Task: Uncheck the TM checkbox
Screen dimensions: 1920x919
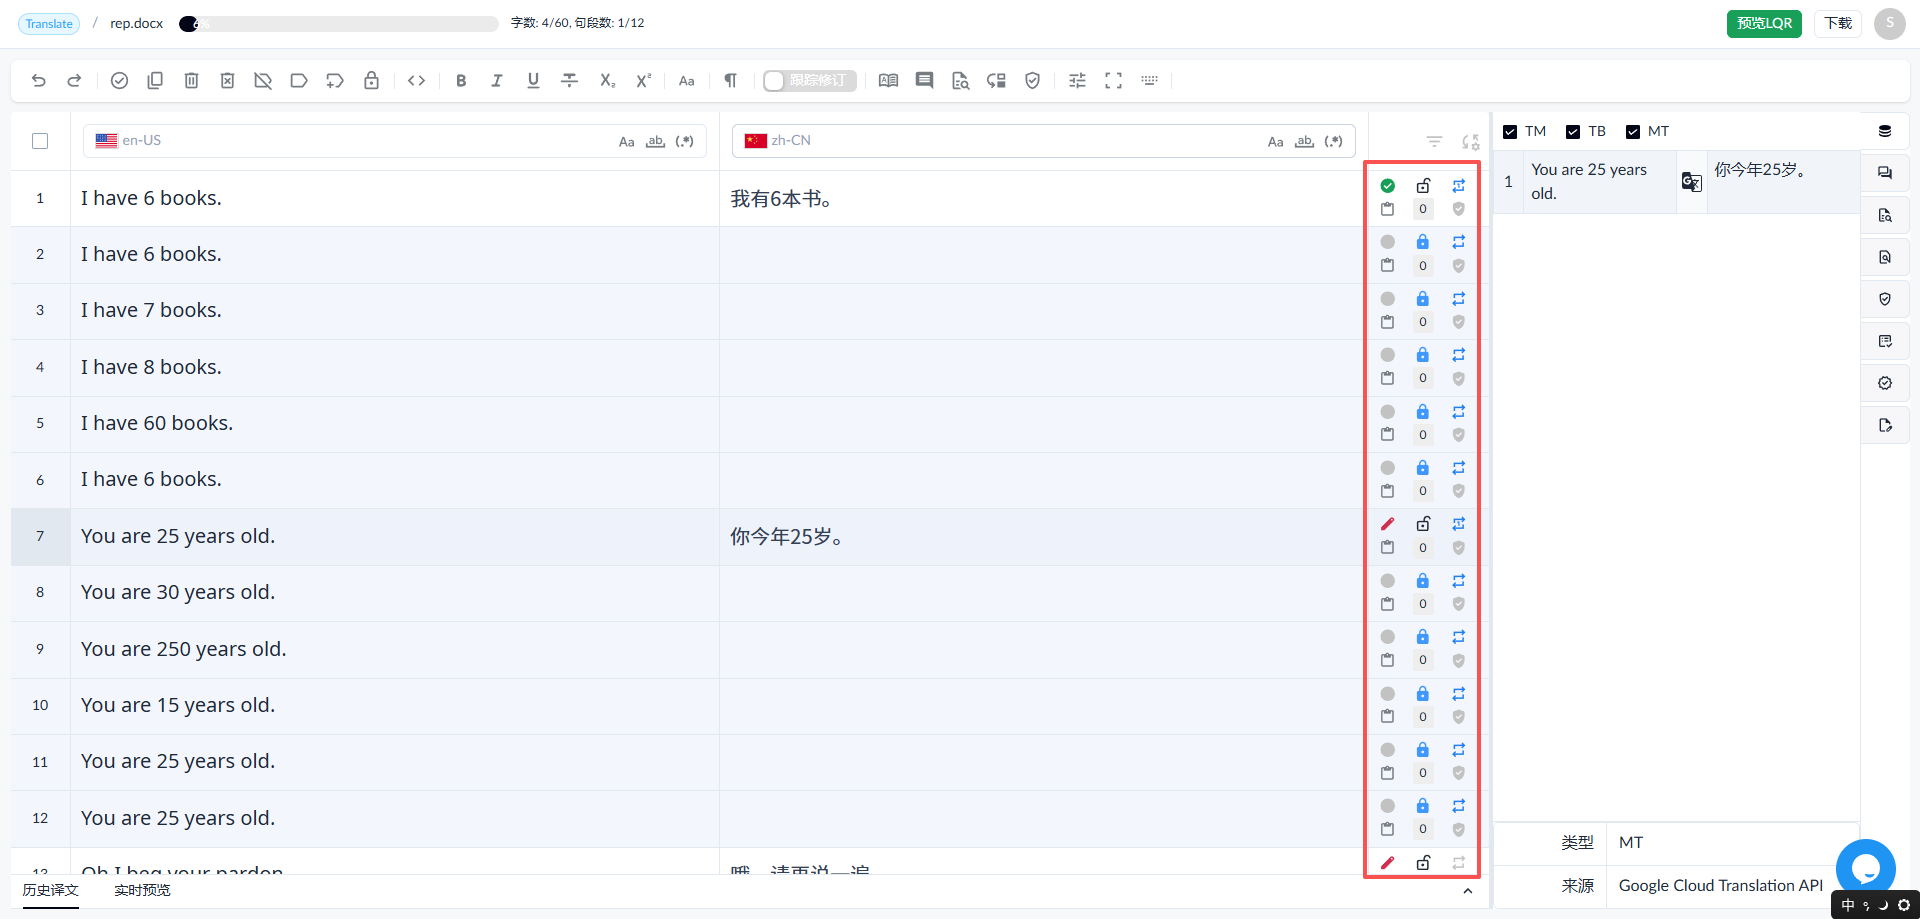Action: click(x=1510, y=132)
